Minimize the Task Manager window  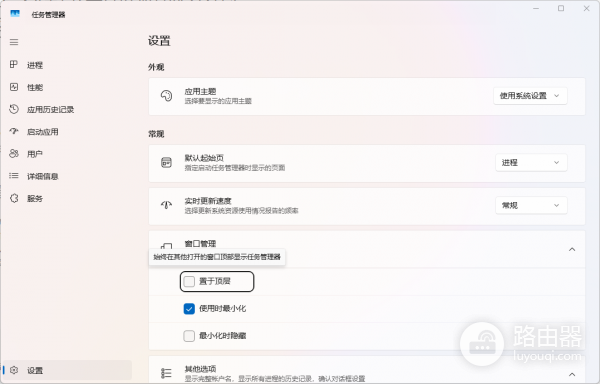[x=536, y=8]
